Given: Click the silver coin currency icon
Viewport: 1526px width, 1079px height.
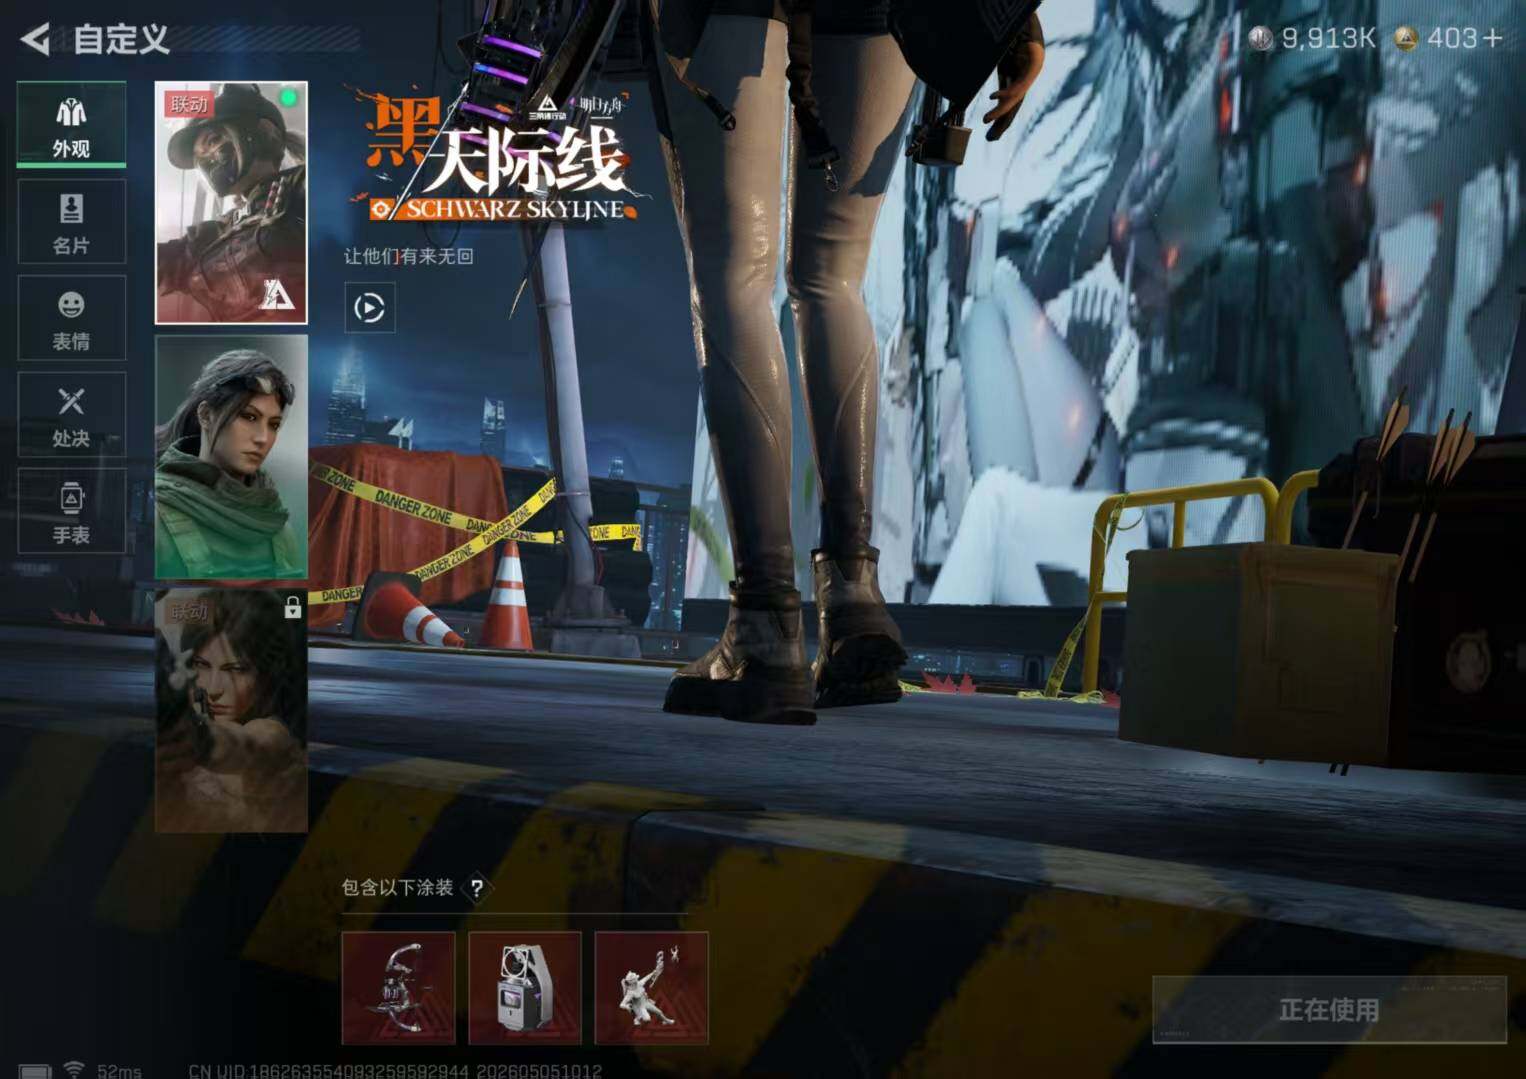Looking at the screenshot, I should pyautogui.click(x=1261, y=38).
